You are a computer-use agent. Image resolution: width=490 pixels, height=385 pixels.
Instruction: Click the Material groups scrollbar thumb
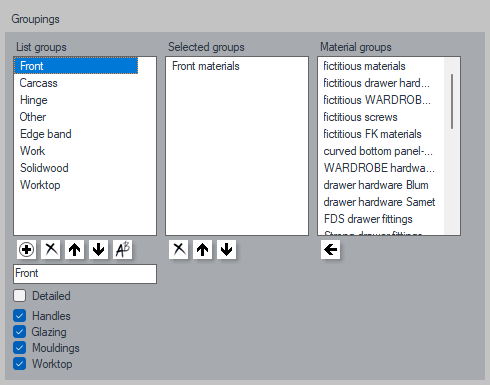pyautogui.click(x=452, y=101)
